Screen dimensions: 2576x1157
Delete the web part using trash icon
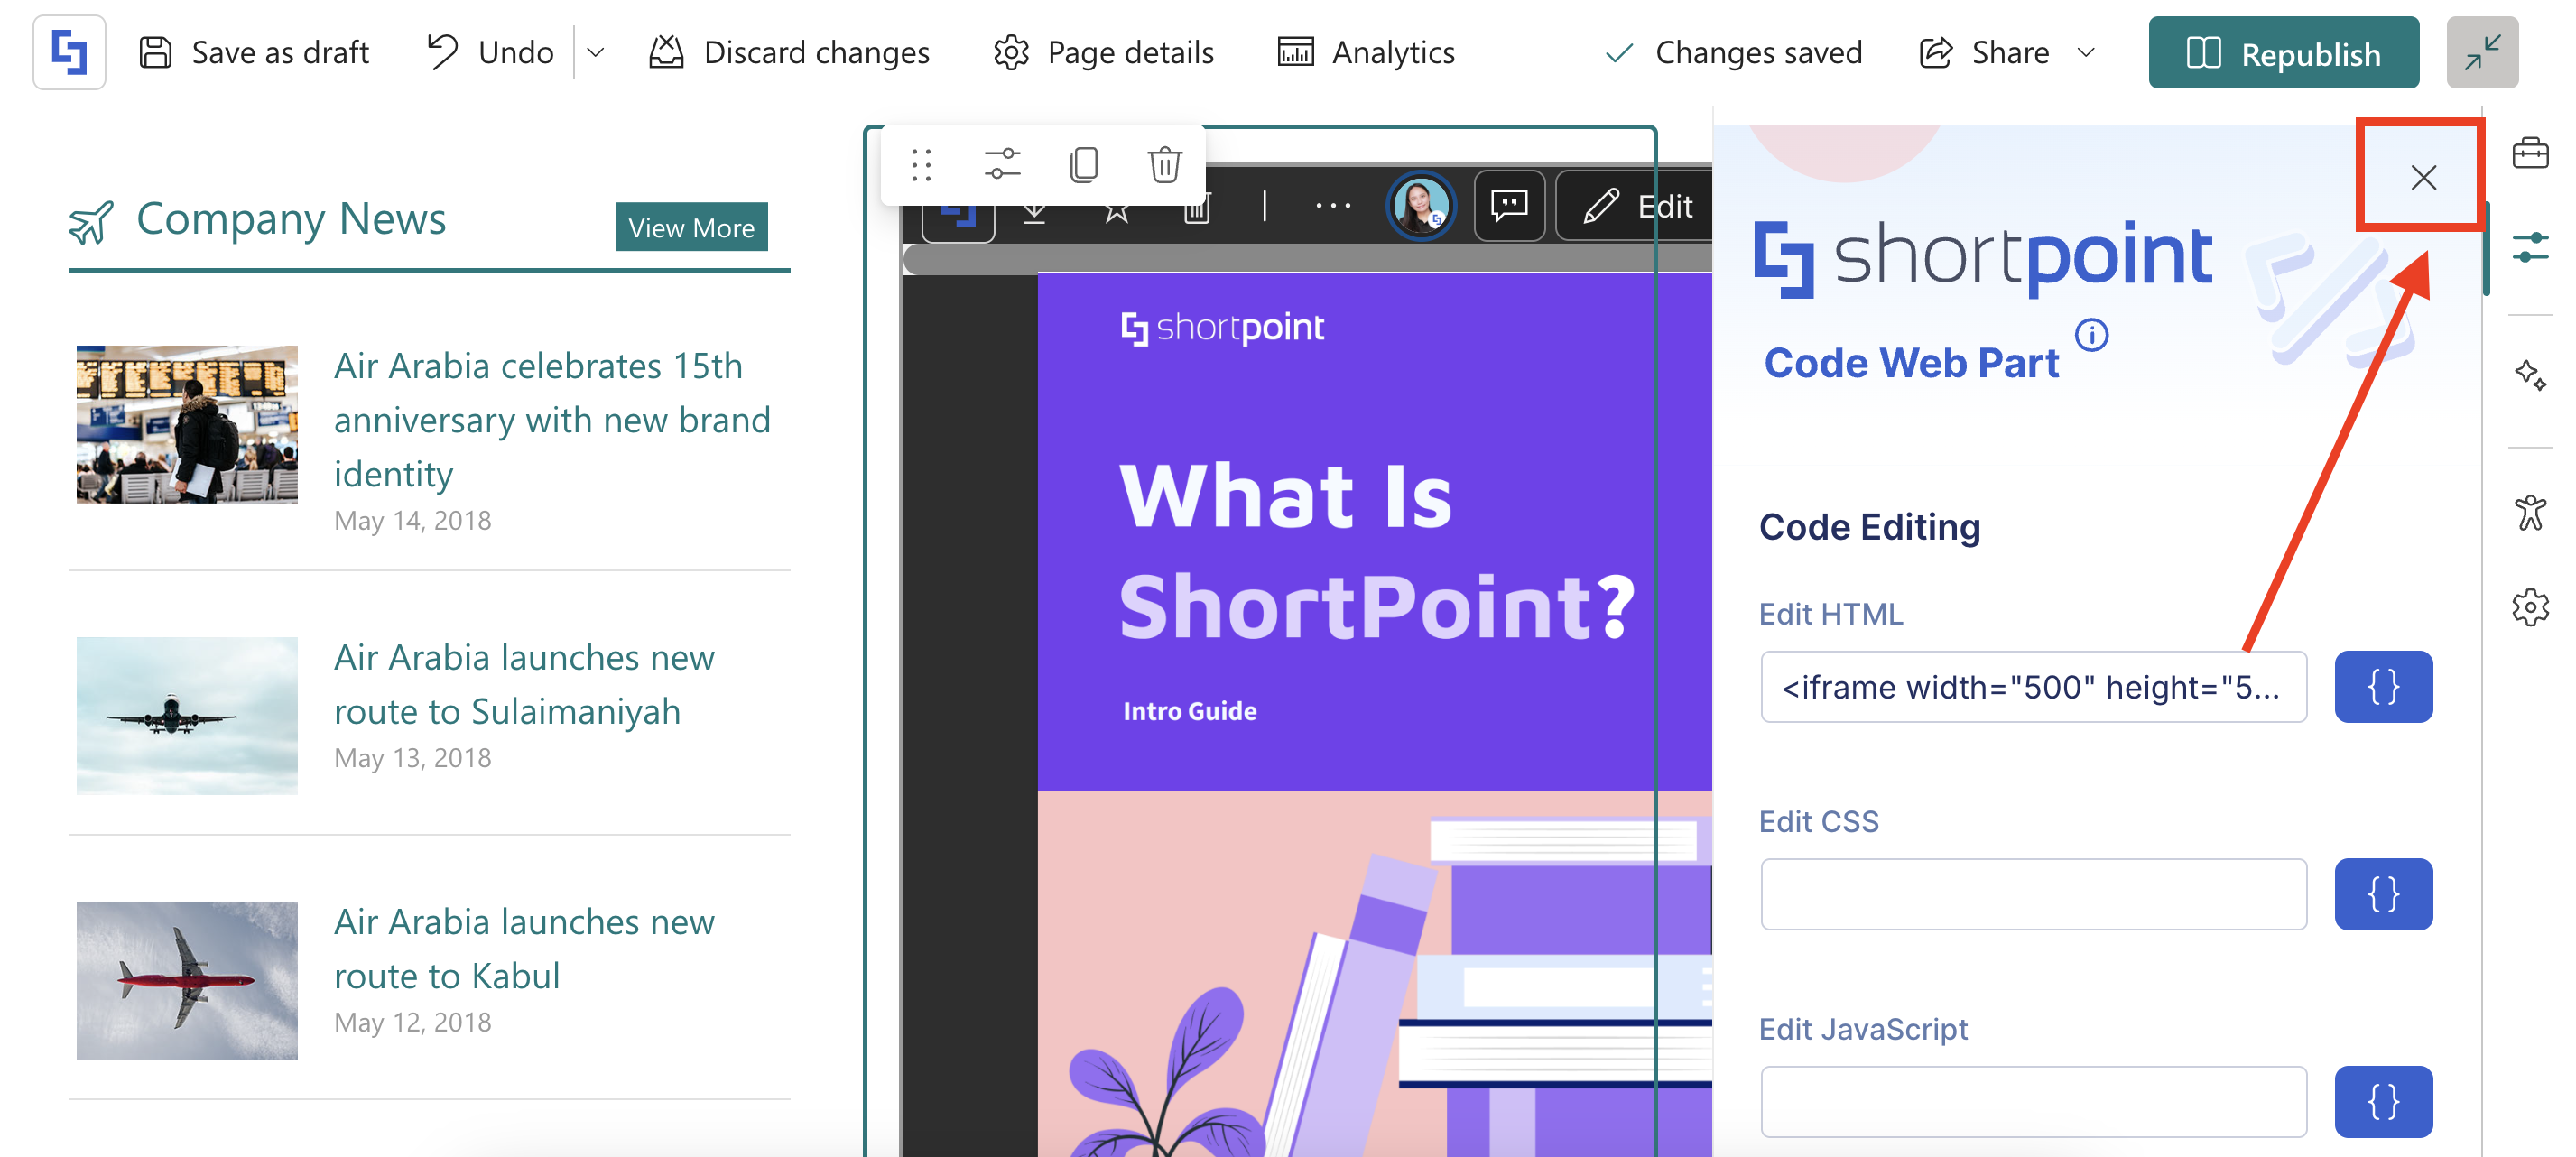coord(1164,164)
